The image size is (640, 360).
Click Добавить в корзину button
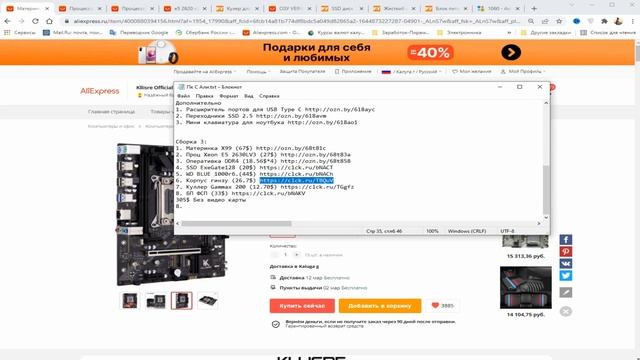click(380, 306)
